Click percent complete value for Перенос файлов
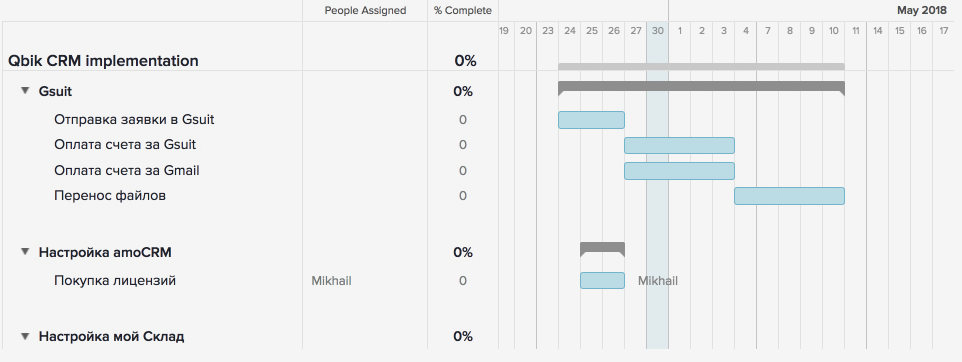This screenshot has width=962, height=362. [x=463, y=196]
